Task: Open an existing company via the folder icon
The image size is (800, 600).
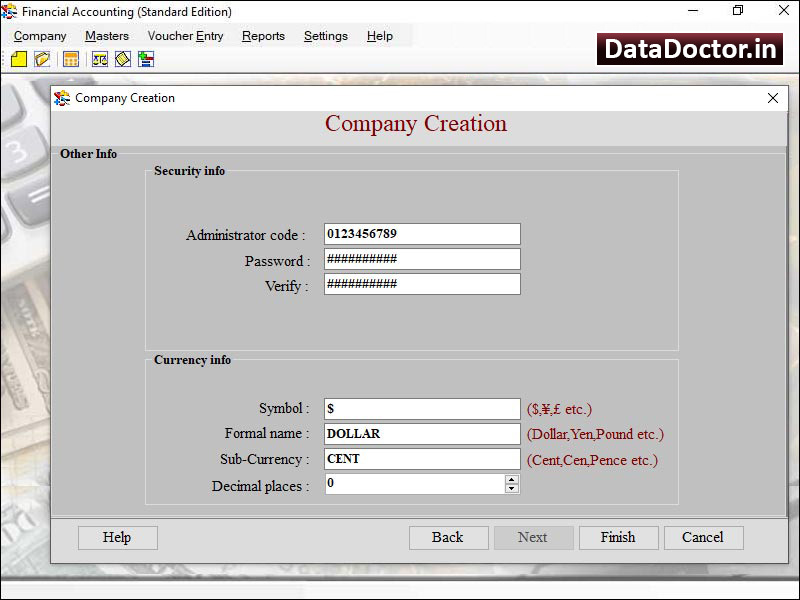Action: pyautogui.click(x=42, y=59)
